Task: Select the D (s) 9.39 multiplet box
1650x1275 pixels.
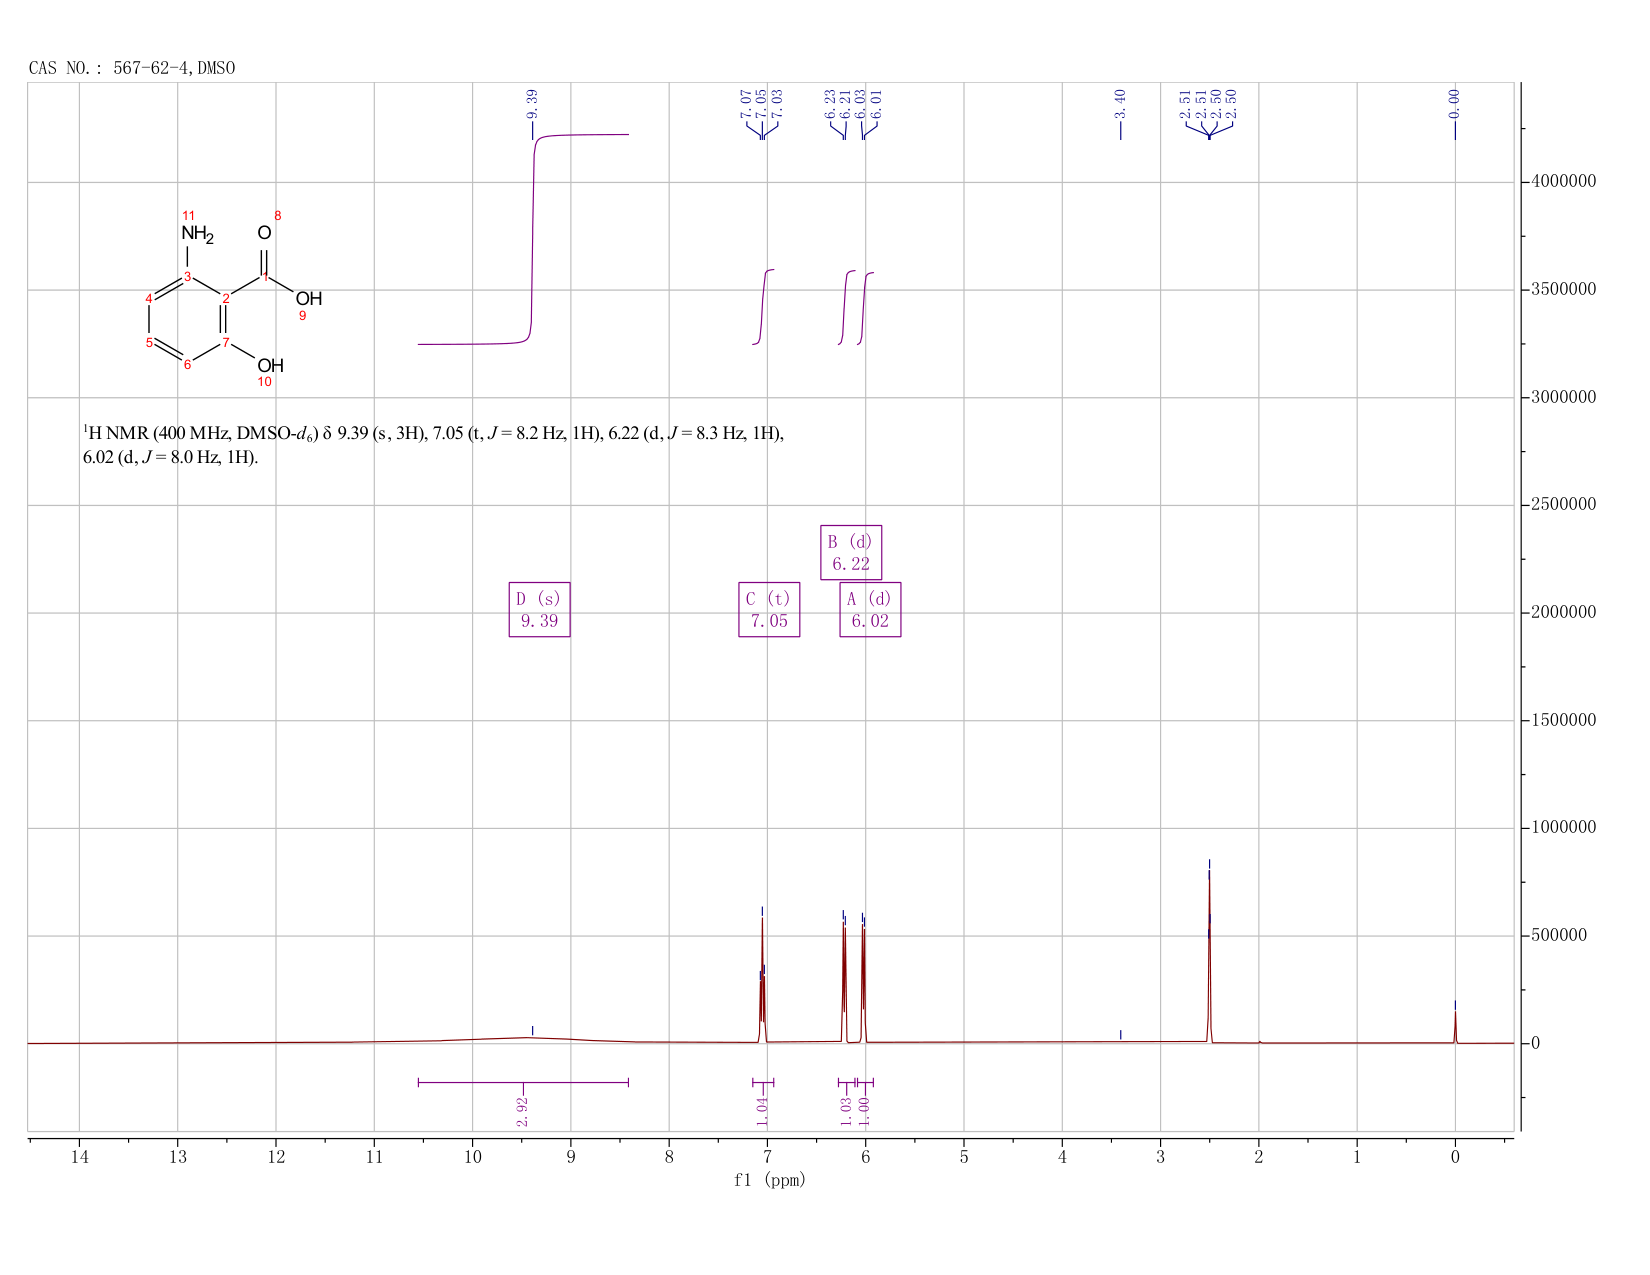Action: pos(539,610)
